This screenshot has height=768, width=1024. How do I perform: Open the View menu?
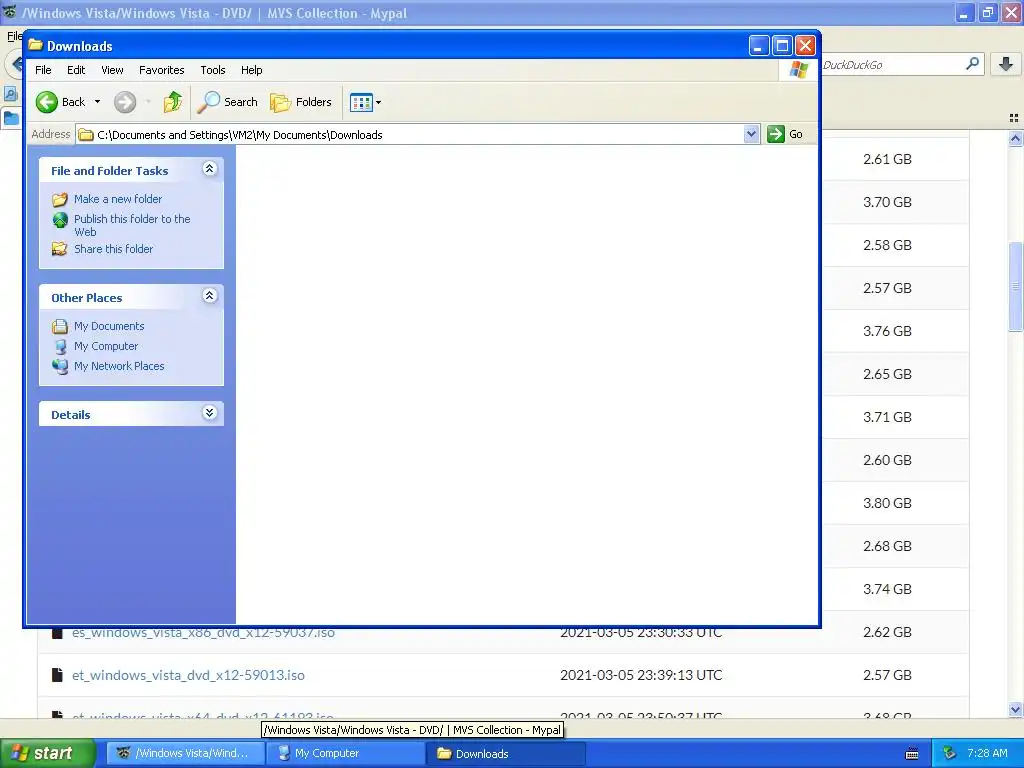(x=112, y=70)
